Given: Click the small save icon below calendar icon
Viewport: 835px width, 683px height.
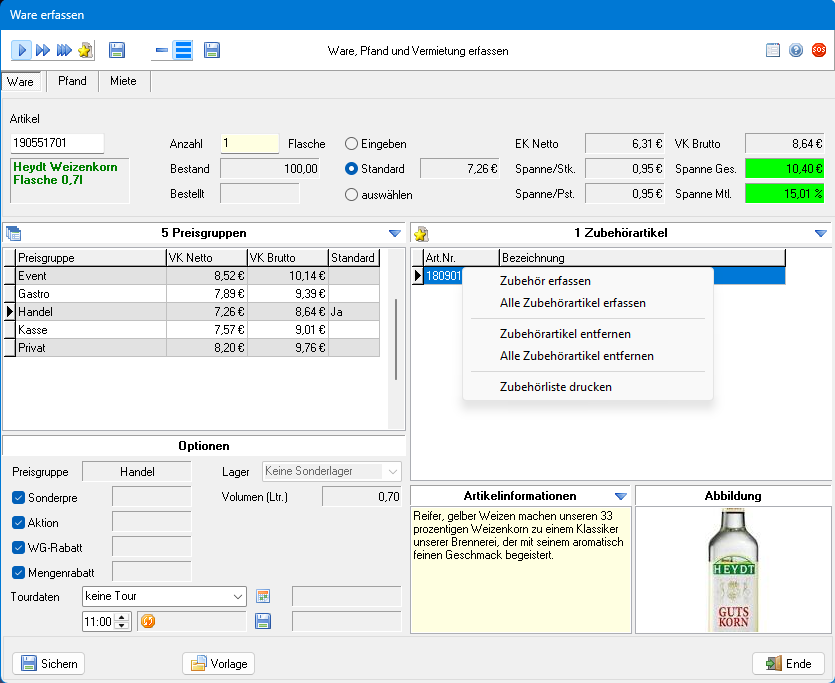Looking at the screenshot, I should (263, 621).
